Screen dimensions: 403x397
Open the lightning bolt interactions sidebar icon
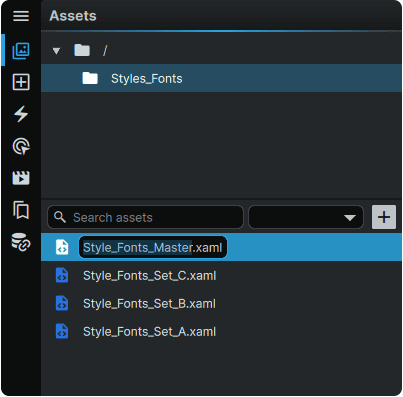point(21,114)
